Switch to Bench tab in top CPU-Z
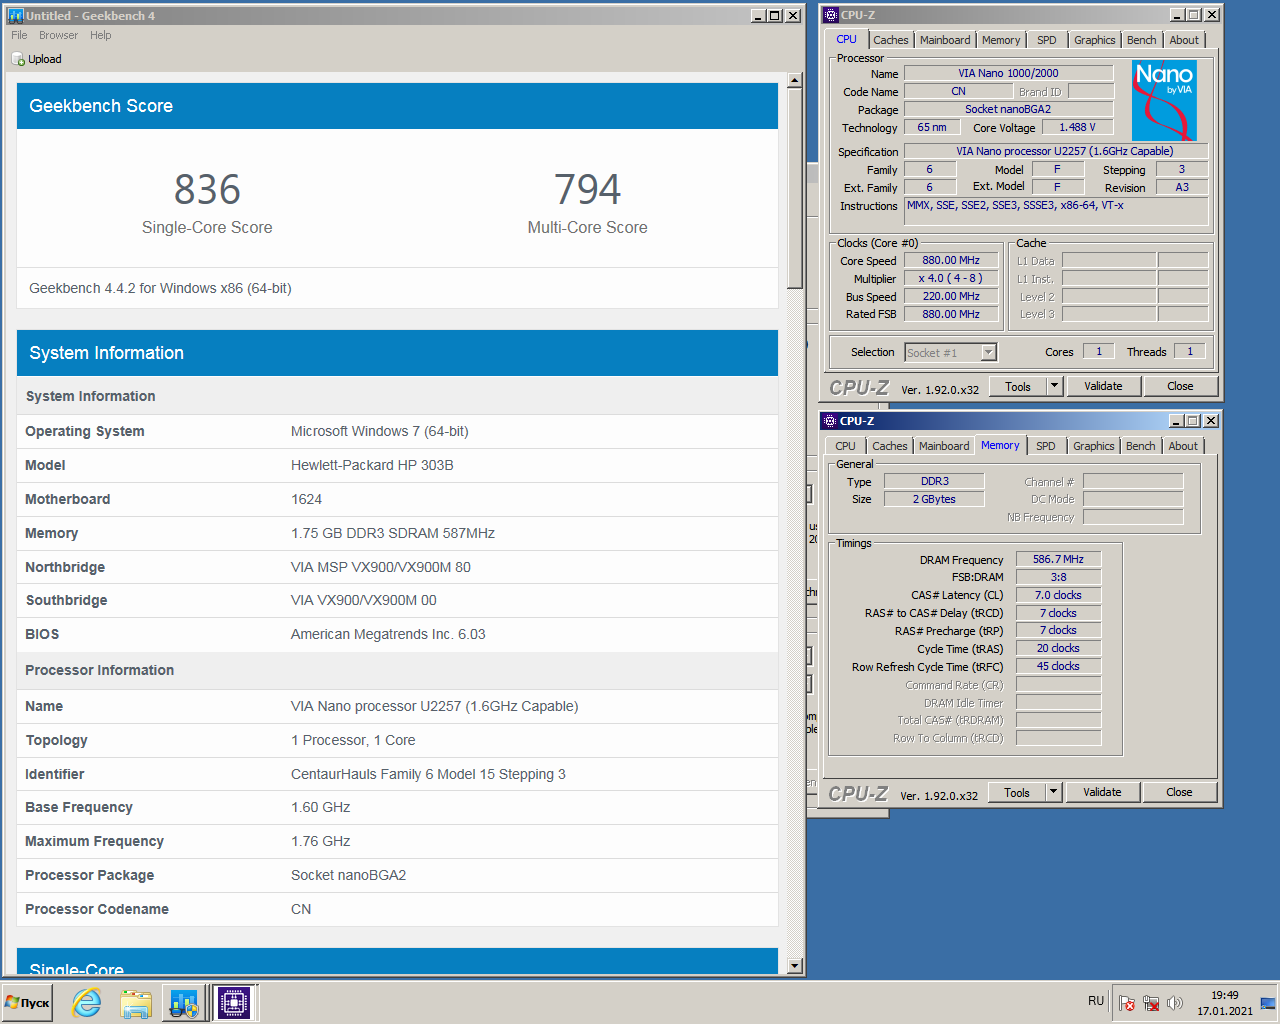Viewport: 1280px width, 1024px height. [1141, 40]
